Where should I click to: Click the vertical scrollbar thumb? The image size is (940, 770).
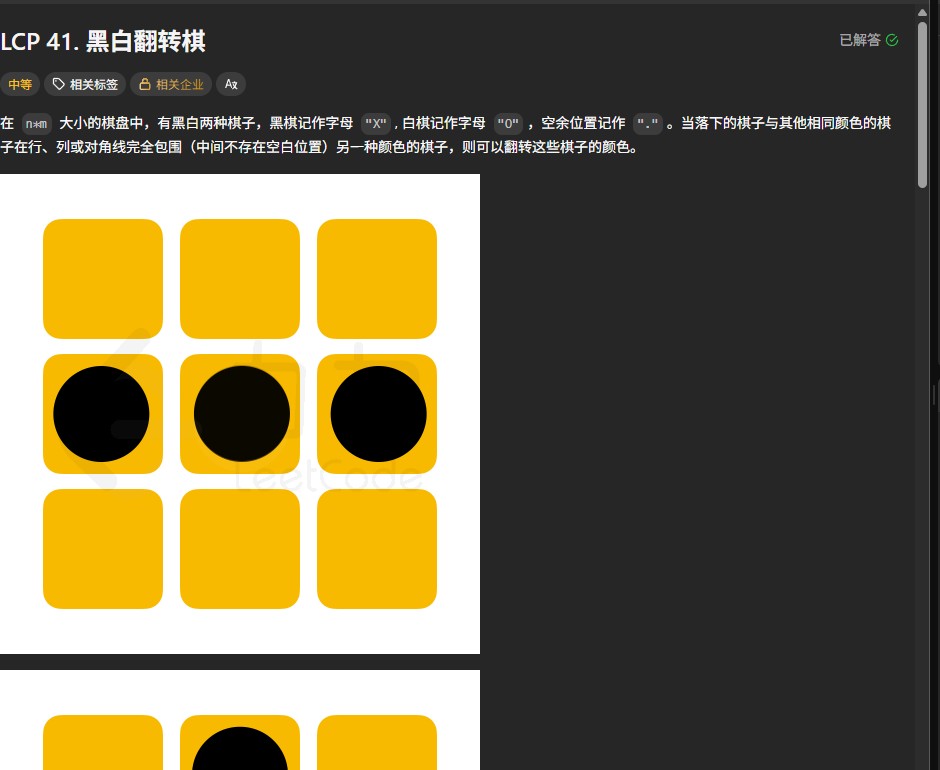(922, 106)
